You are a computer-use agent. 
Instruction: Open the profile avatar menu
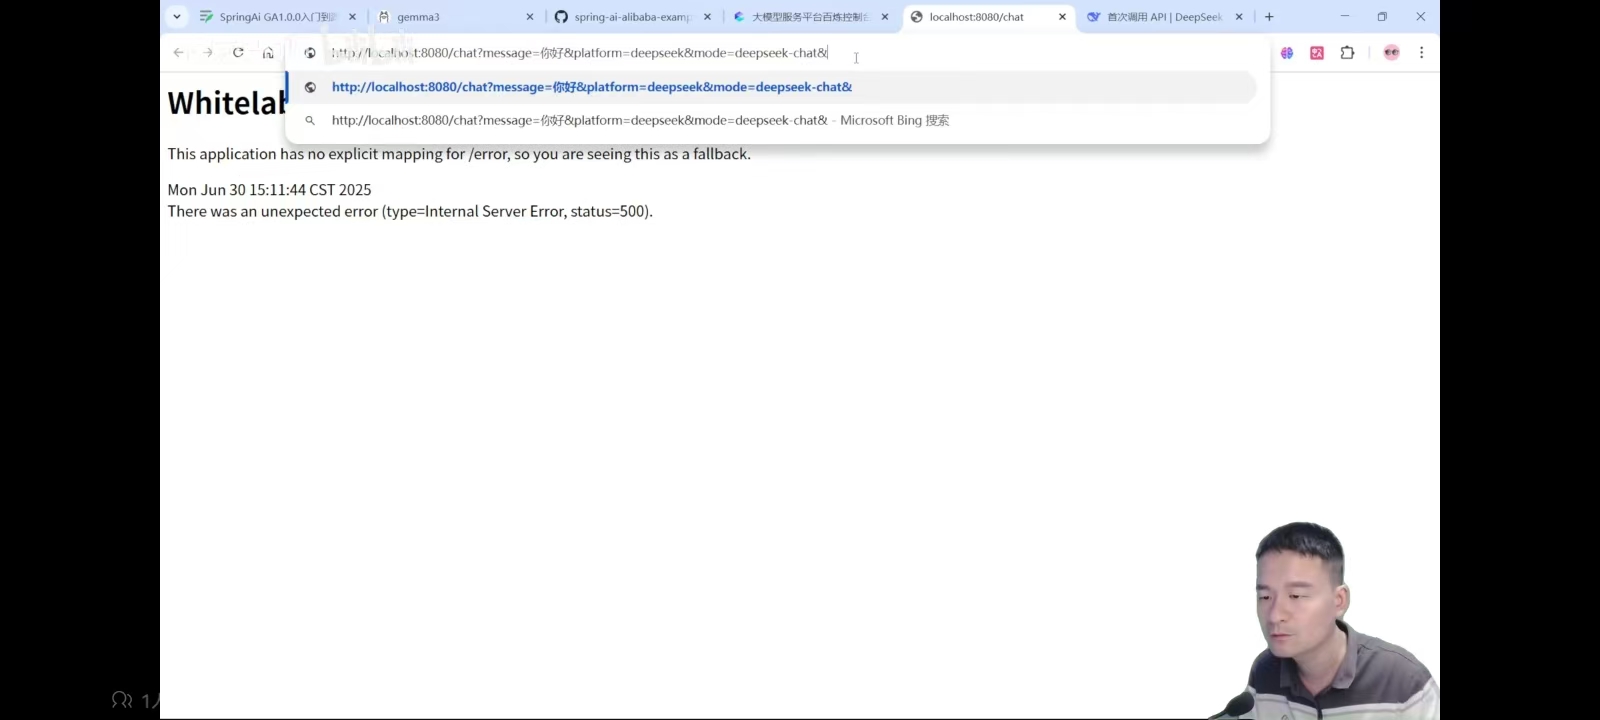pyautogui.click(x=1391, y=53)
